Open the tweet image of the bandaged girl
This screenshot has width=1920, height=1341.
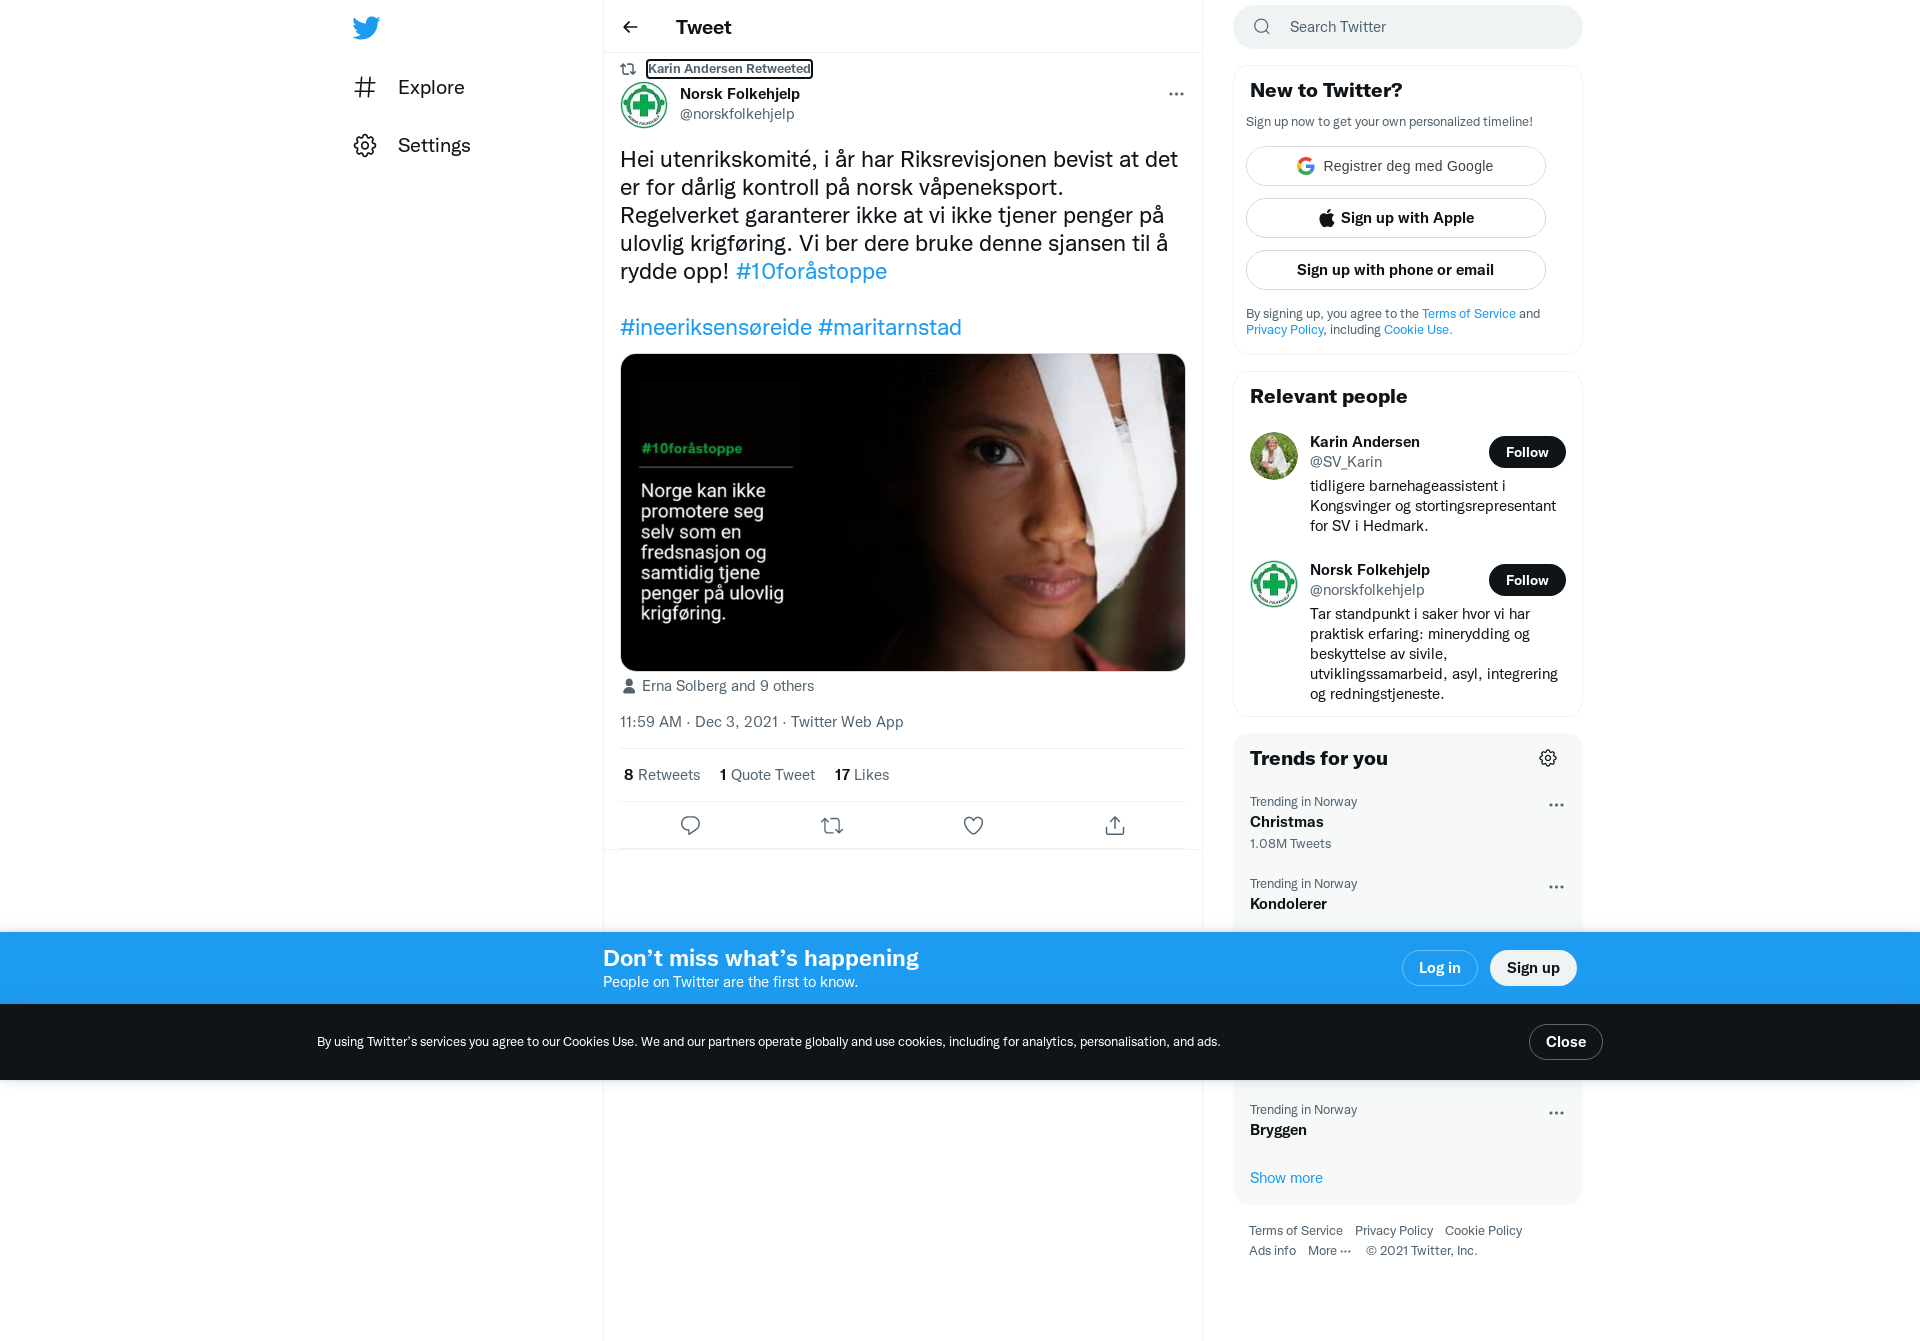point(903,512)
